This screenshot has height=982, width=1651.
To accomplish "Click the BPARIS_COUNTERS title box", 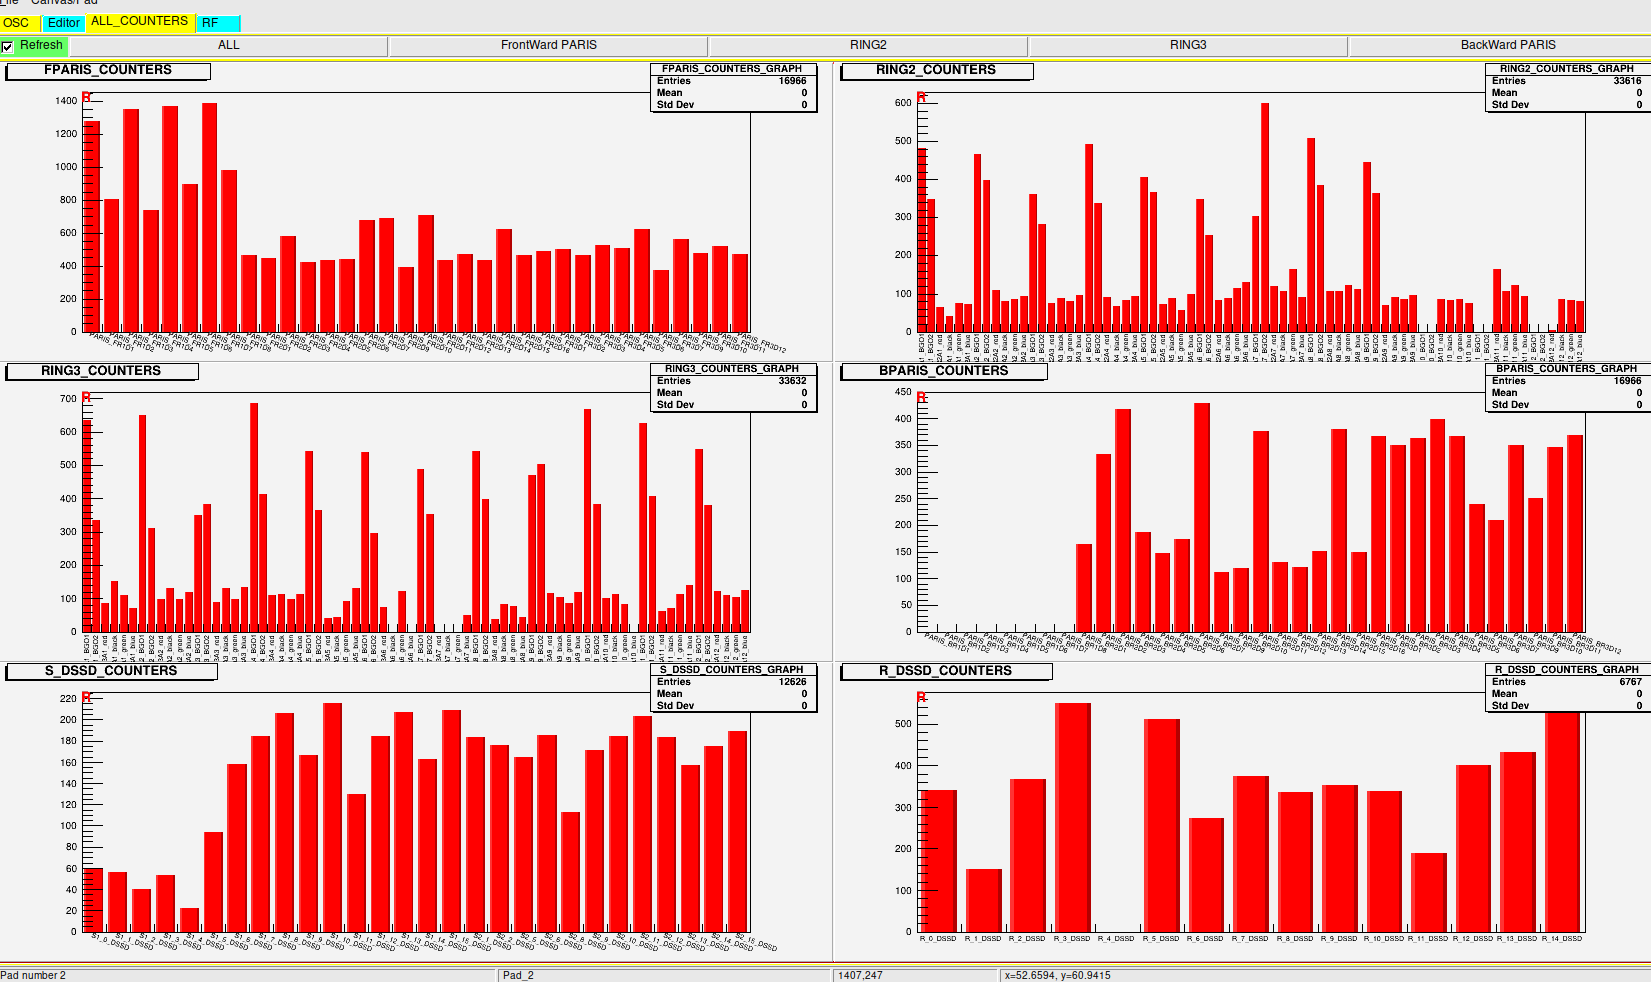I will (944, 371).
